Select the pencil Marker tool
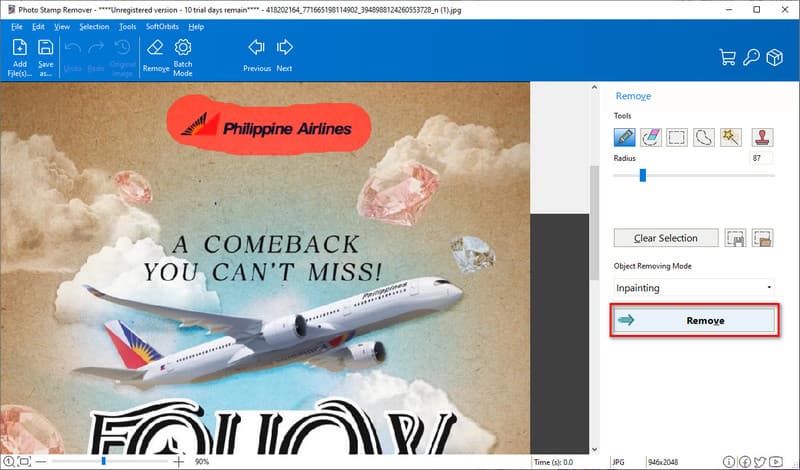This screenshot has width=800, height=470. (x=624, y=137)
